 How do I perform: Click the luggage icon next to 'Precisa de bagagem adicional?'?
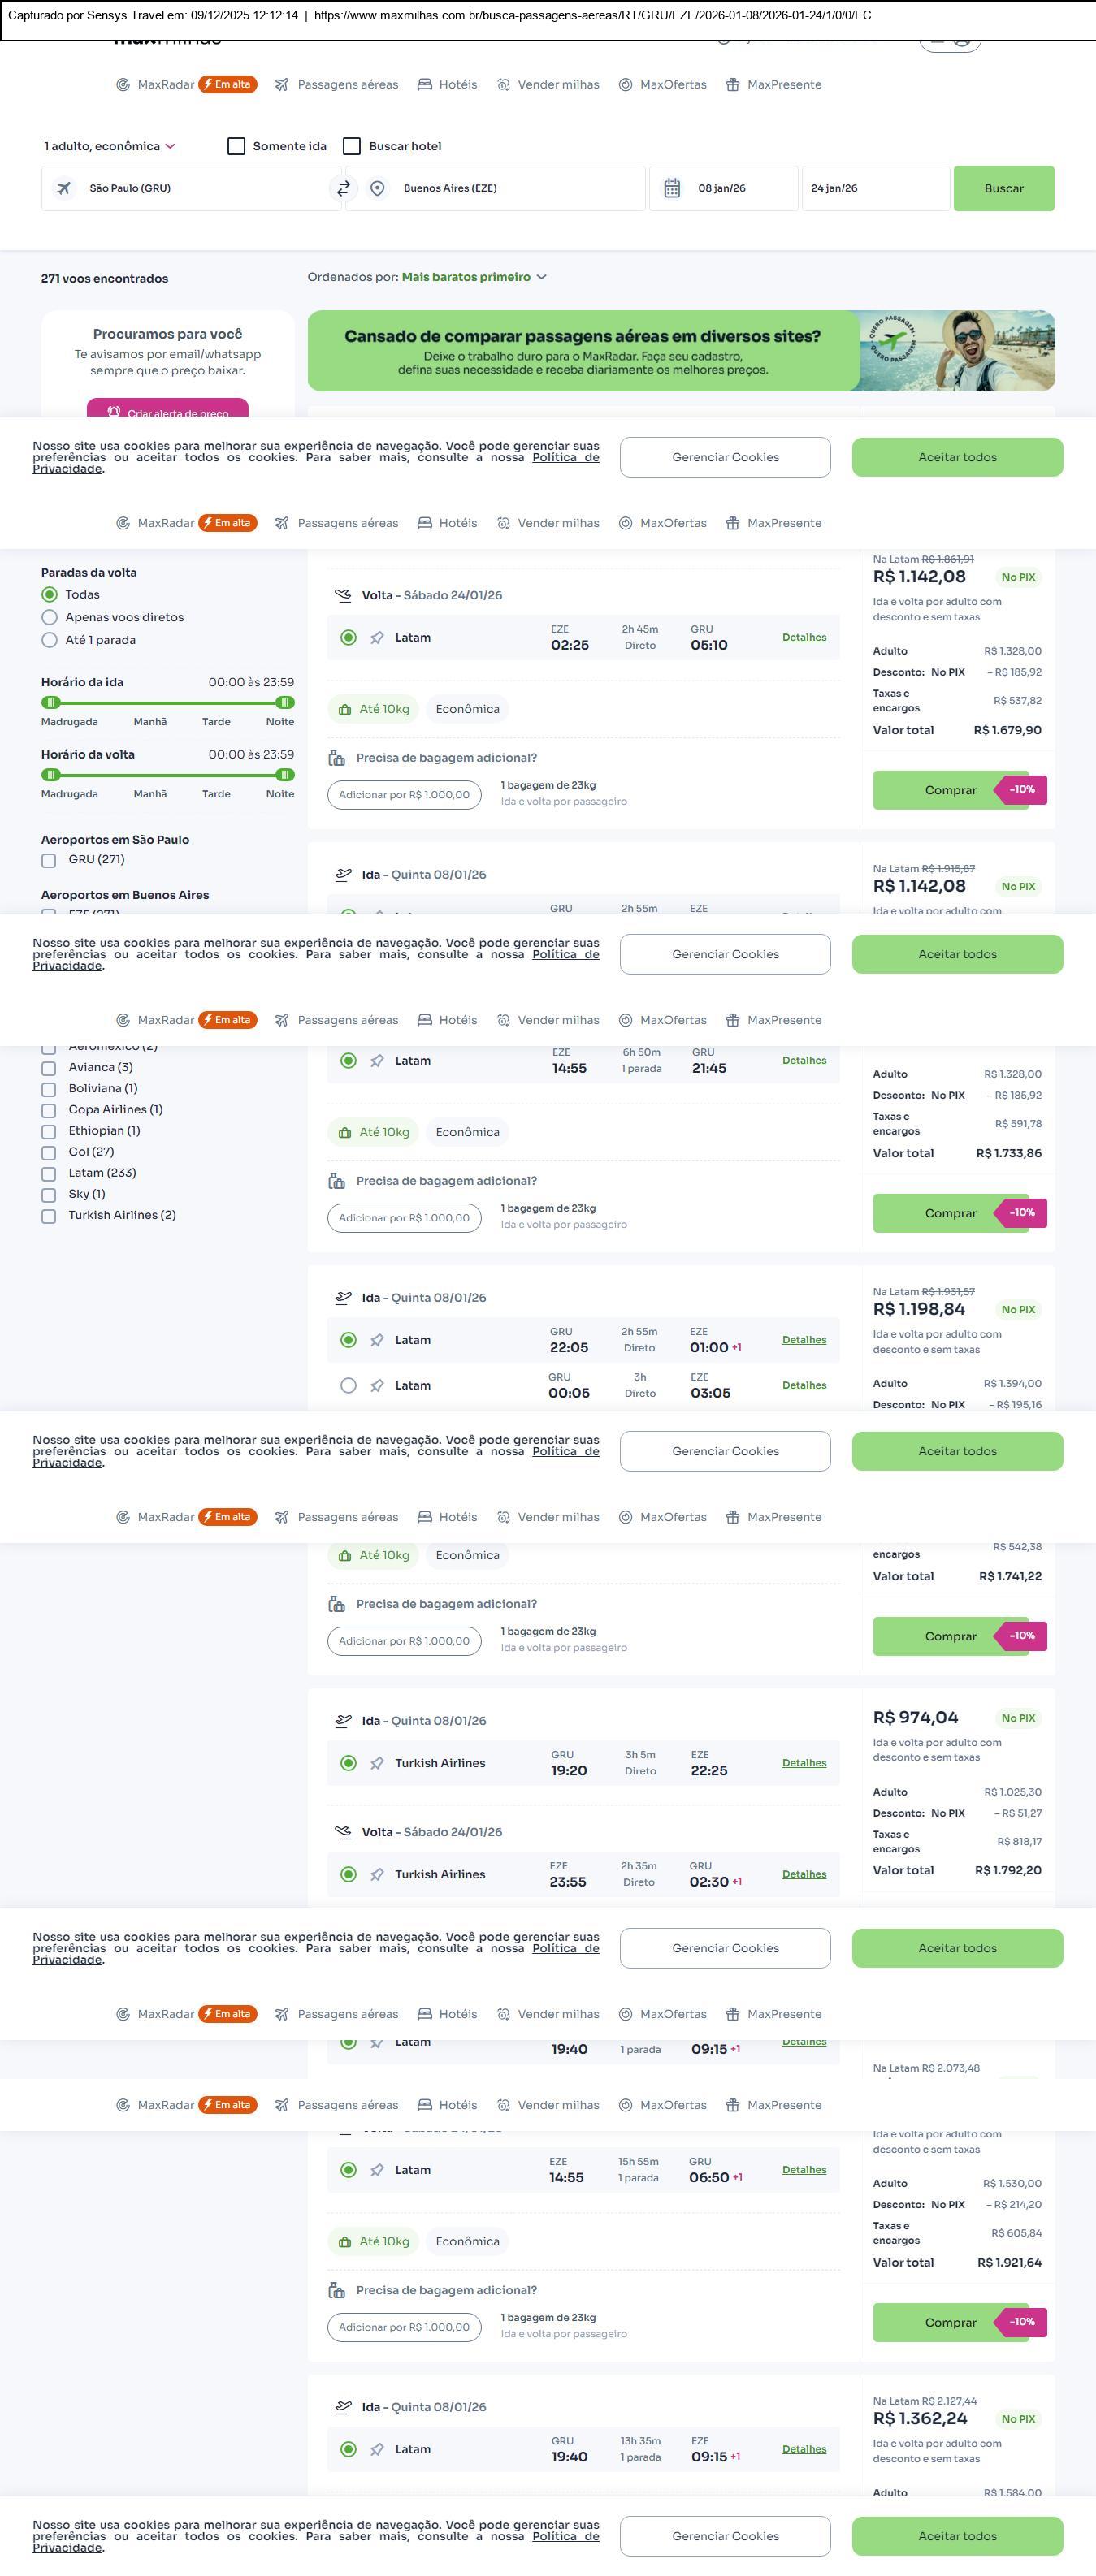[x=337, y=758]
